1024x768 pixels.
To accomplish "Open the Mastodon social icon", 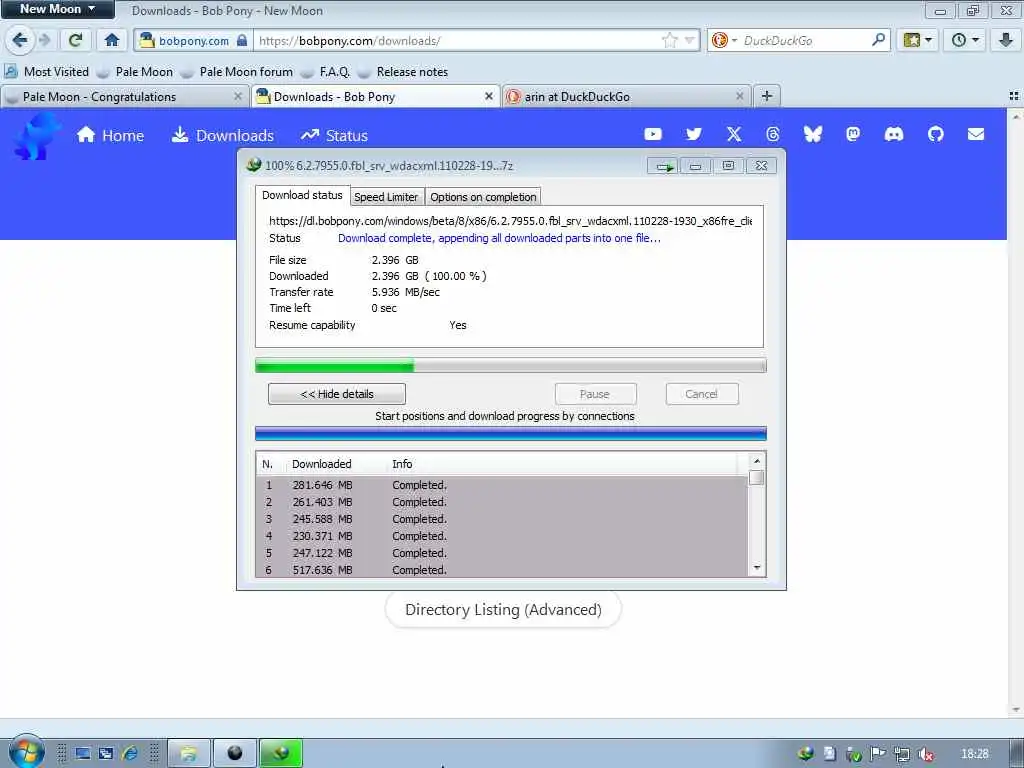I will (x=853, y=135).
